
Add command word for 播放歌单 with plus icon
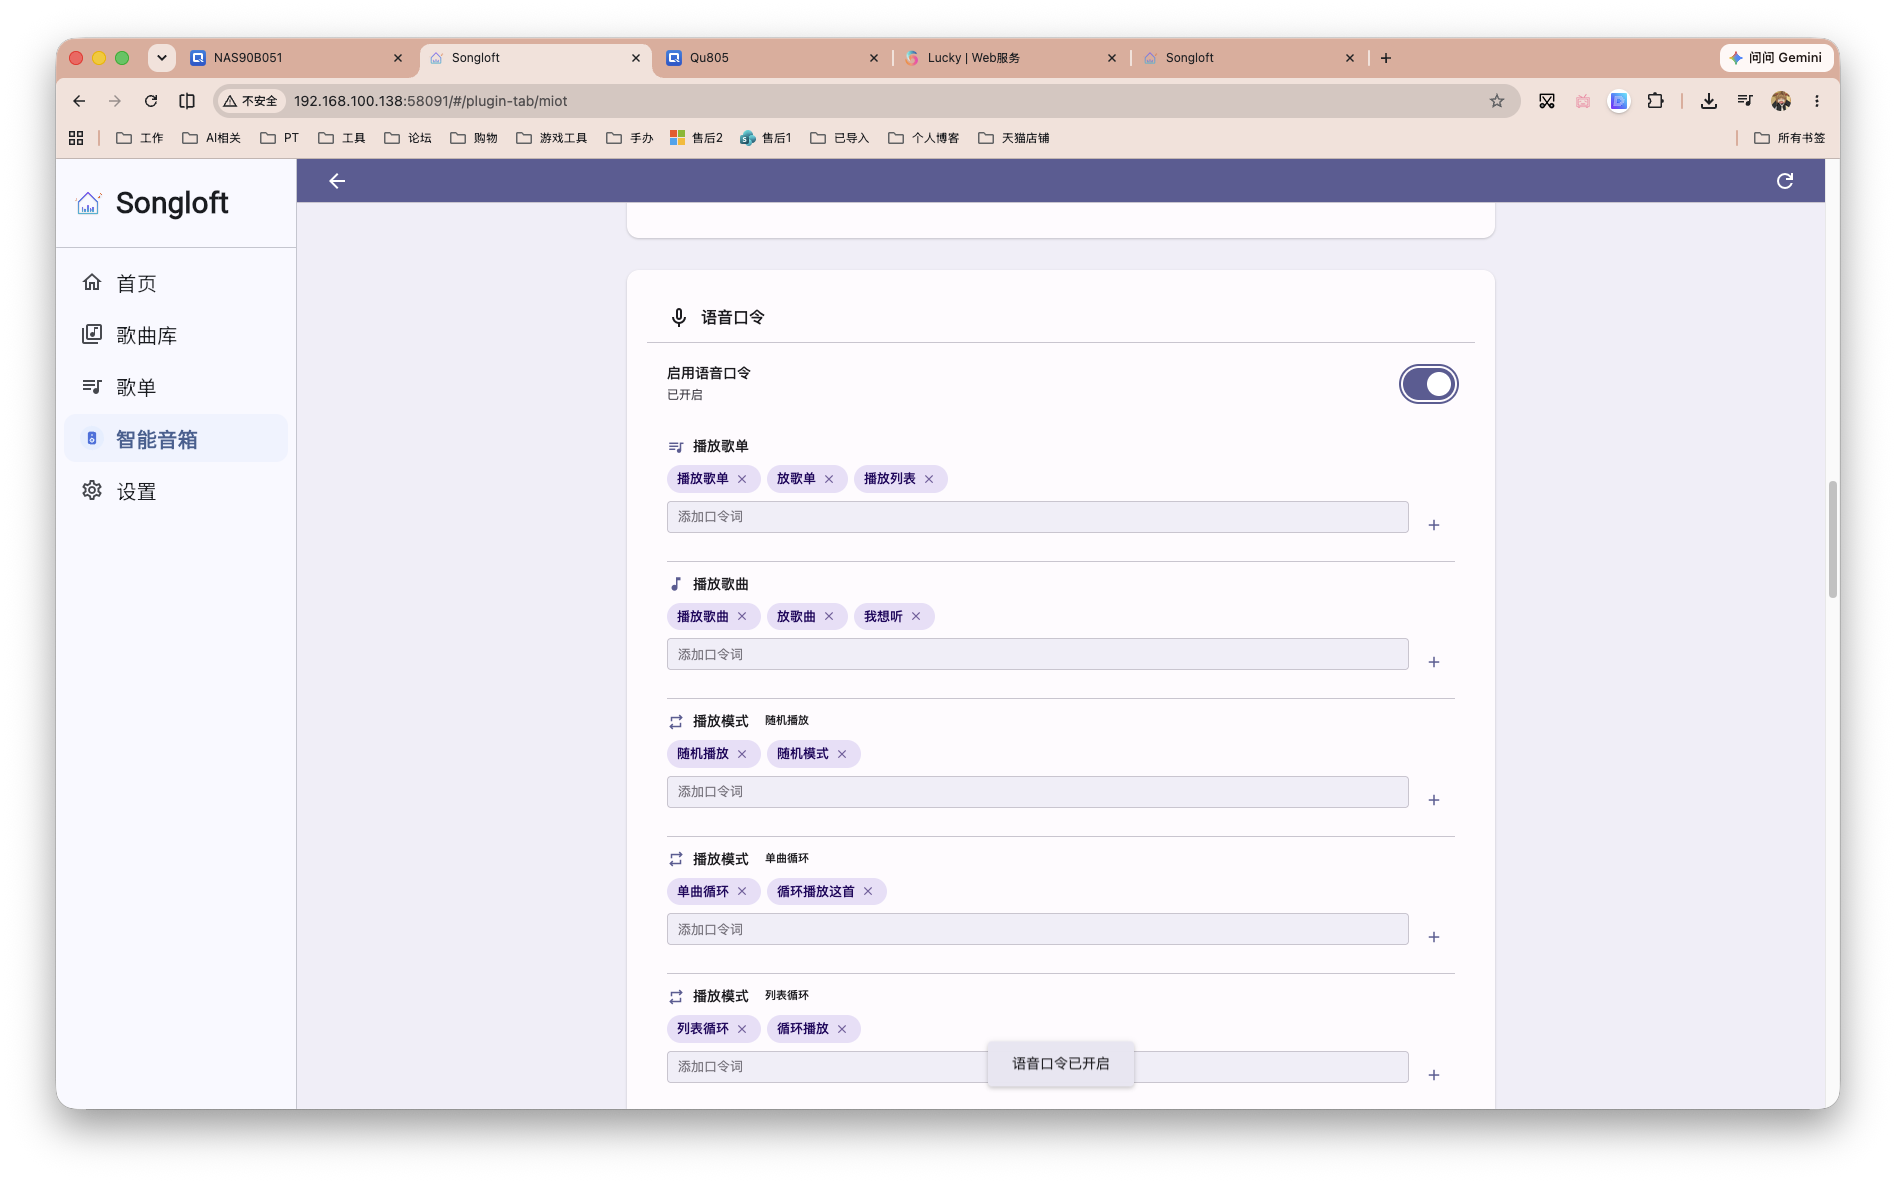coord(1433,525)
